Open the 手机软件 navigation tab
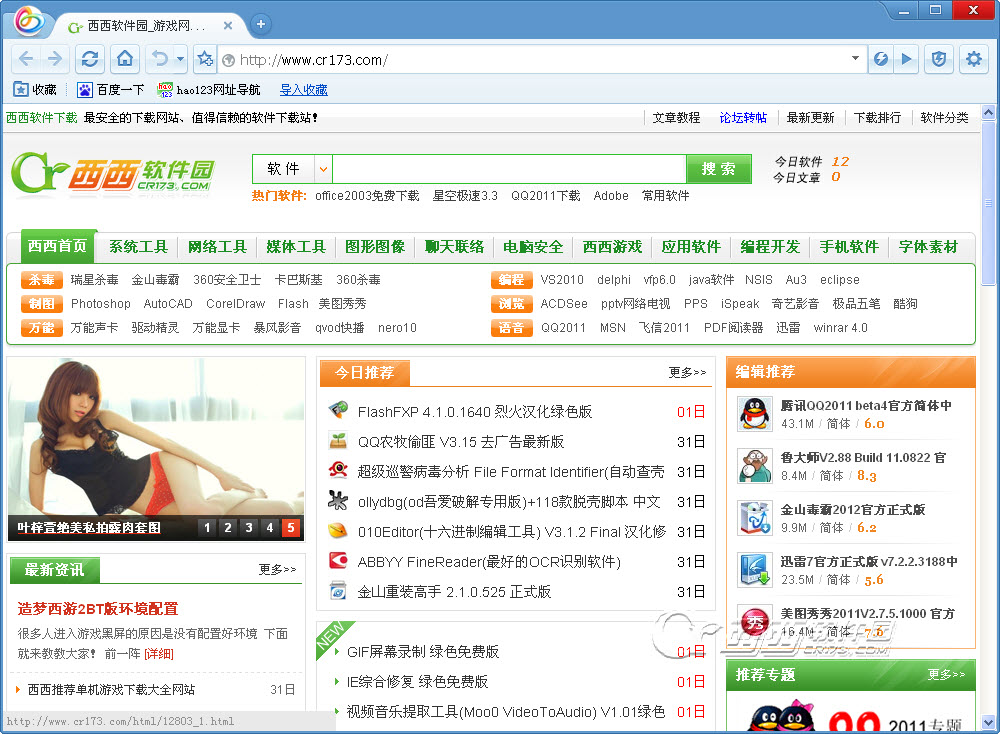The width and height of the screenshot is (1000, 734). [x=849, y=247]
